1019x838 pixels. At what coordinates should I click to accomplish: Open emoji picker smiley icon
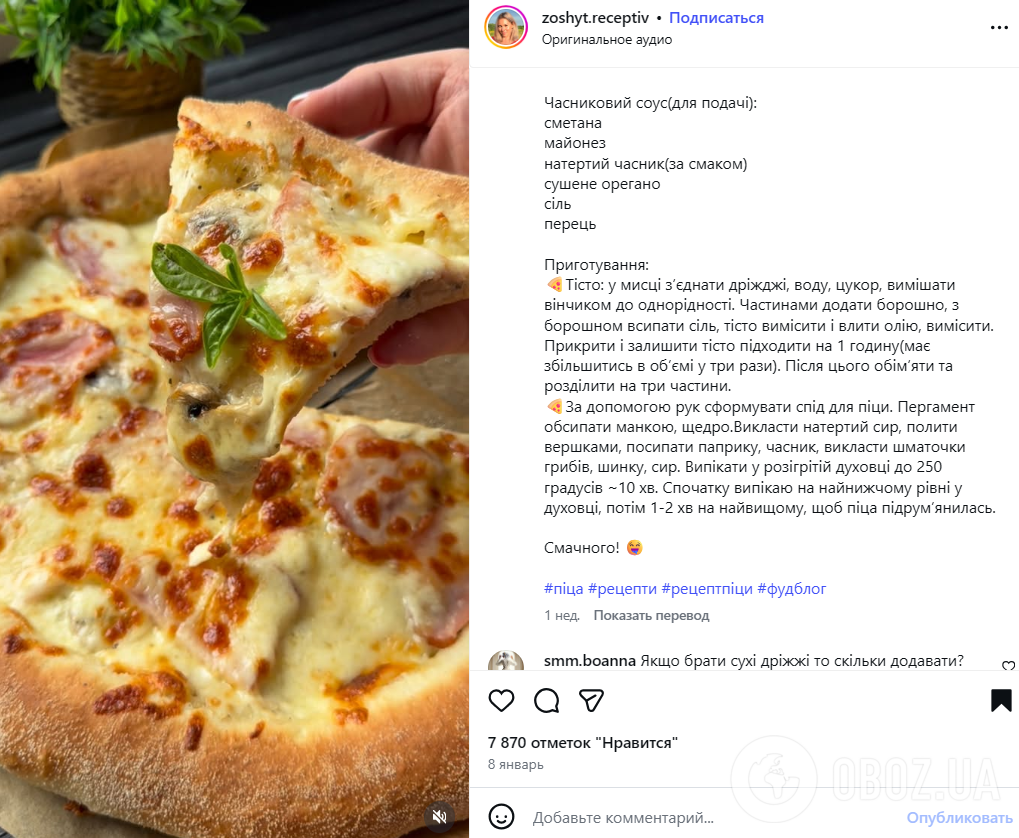point(501,817)
